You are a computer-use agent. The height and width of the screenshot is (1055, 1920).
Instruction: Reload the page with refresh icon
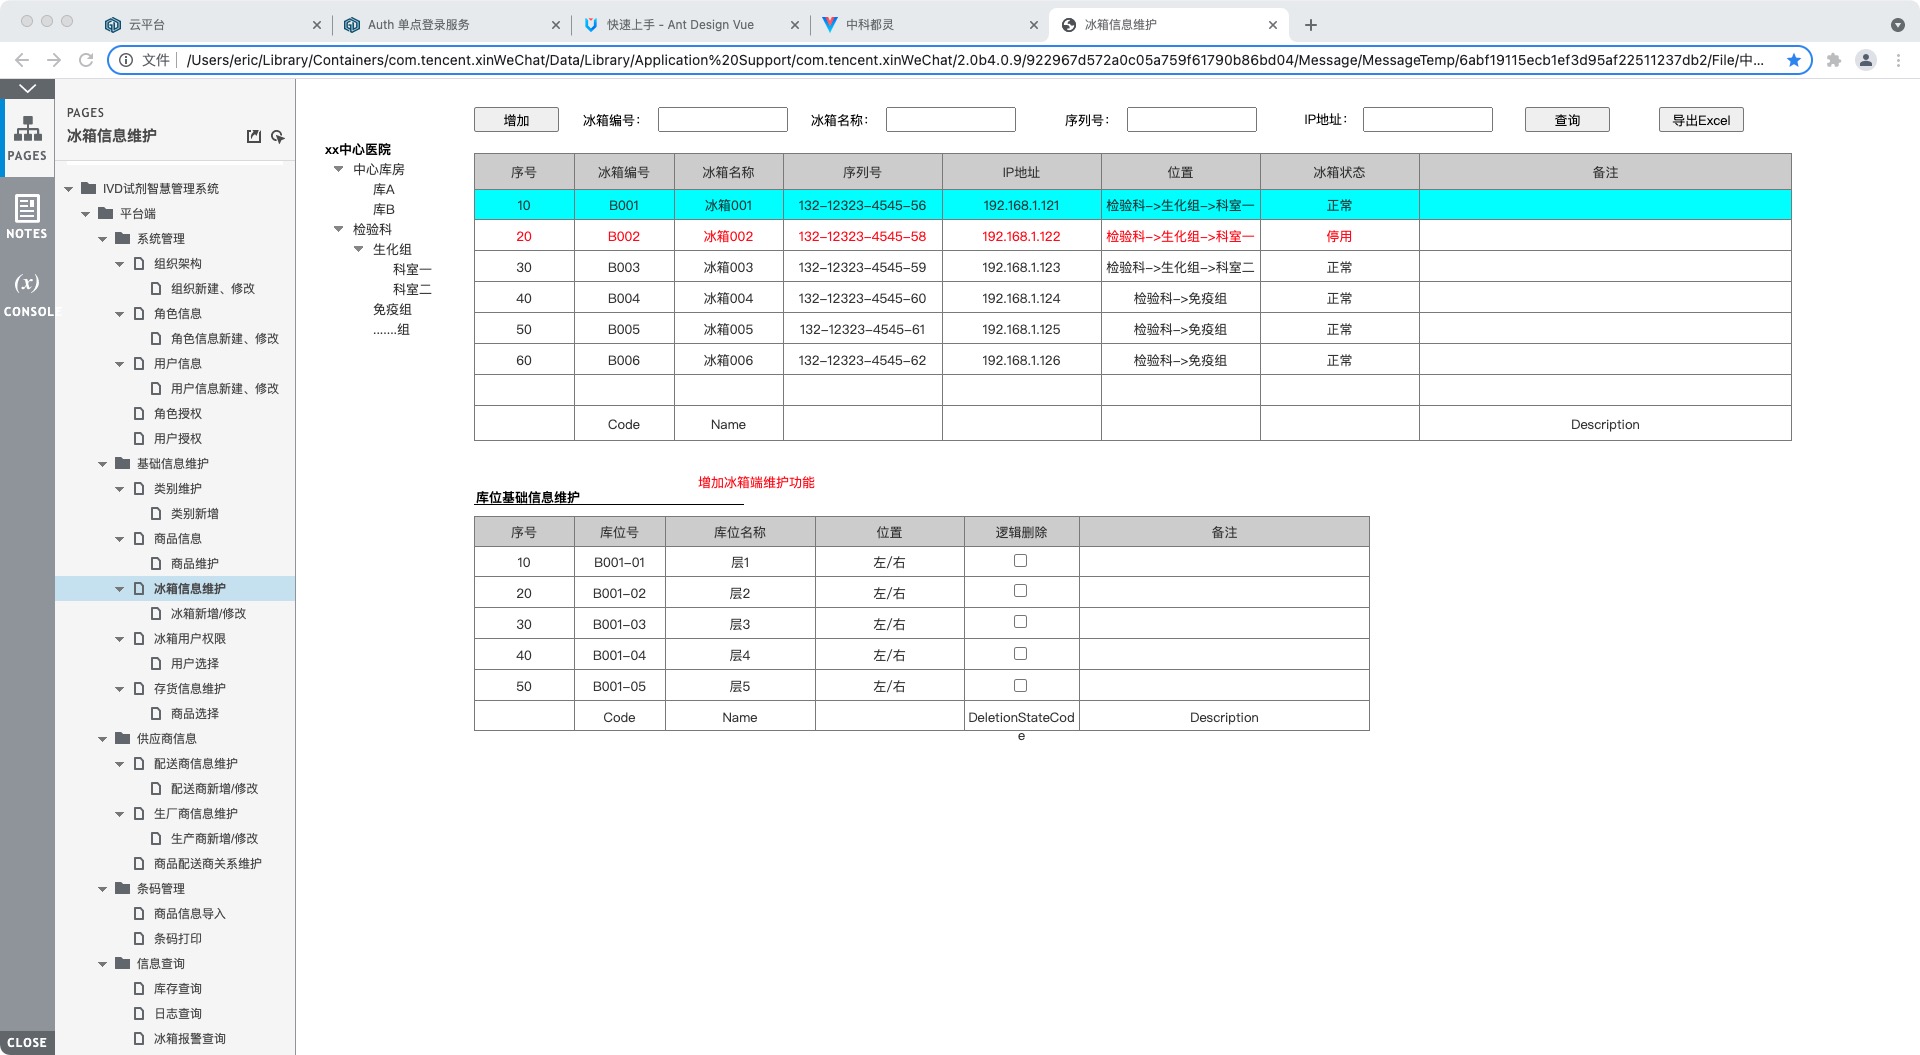coord(86,60)
